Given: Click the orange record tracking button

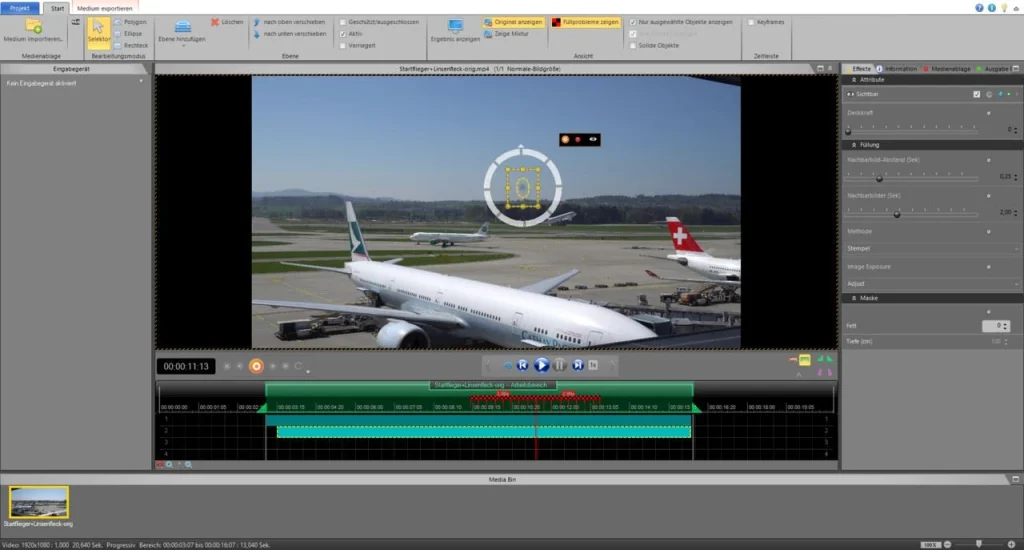Looking at the screenshot, I should click(x=256, y=366).
